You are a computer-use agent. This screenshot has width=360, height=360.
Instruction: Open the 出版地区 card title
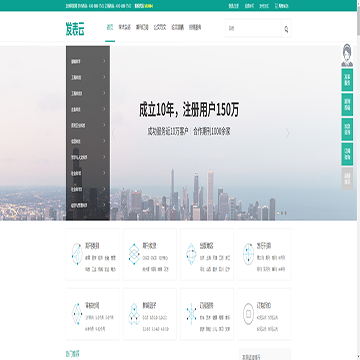tap(207, 246)
